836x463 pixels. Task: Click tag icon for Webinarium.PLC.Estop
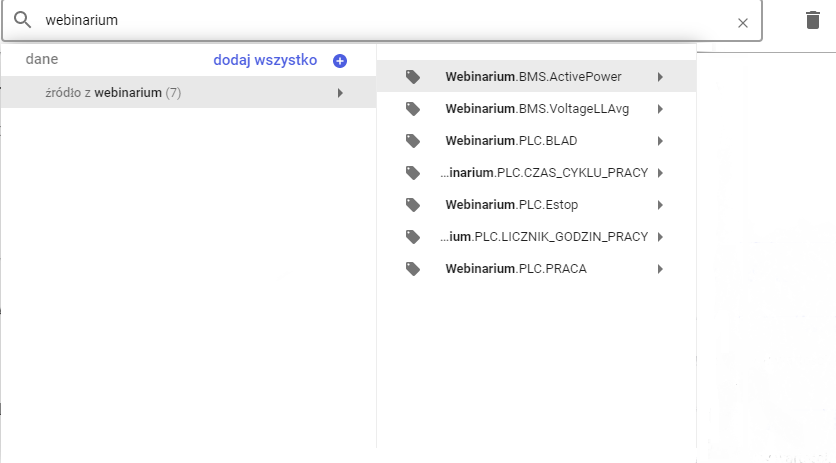tap(413, 205)
